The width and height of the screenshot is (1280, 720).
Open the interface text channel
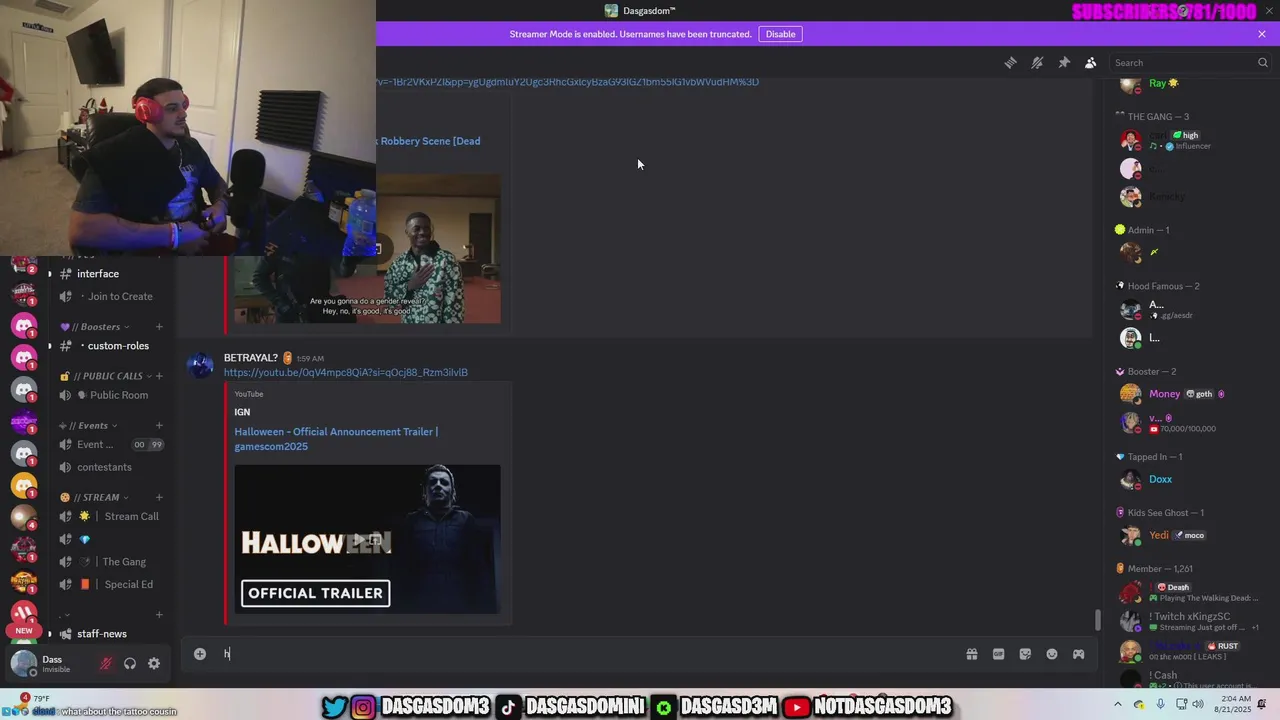pyautogui.click(x=98, y=274)
